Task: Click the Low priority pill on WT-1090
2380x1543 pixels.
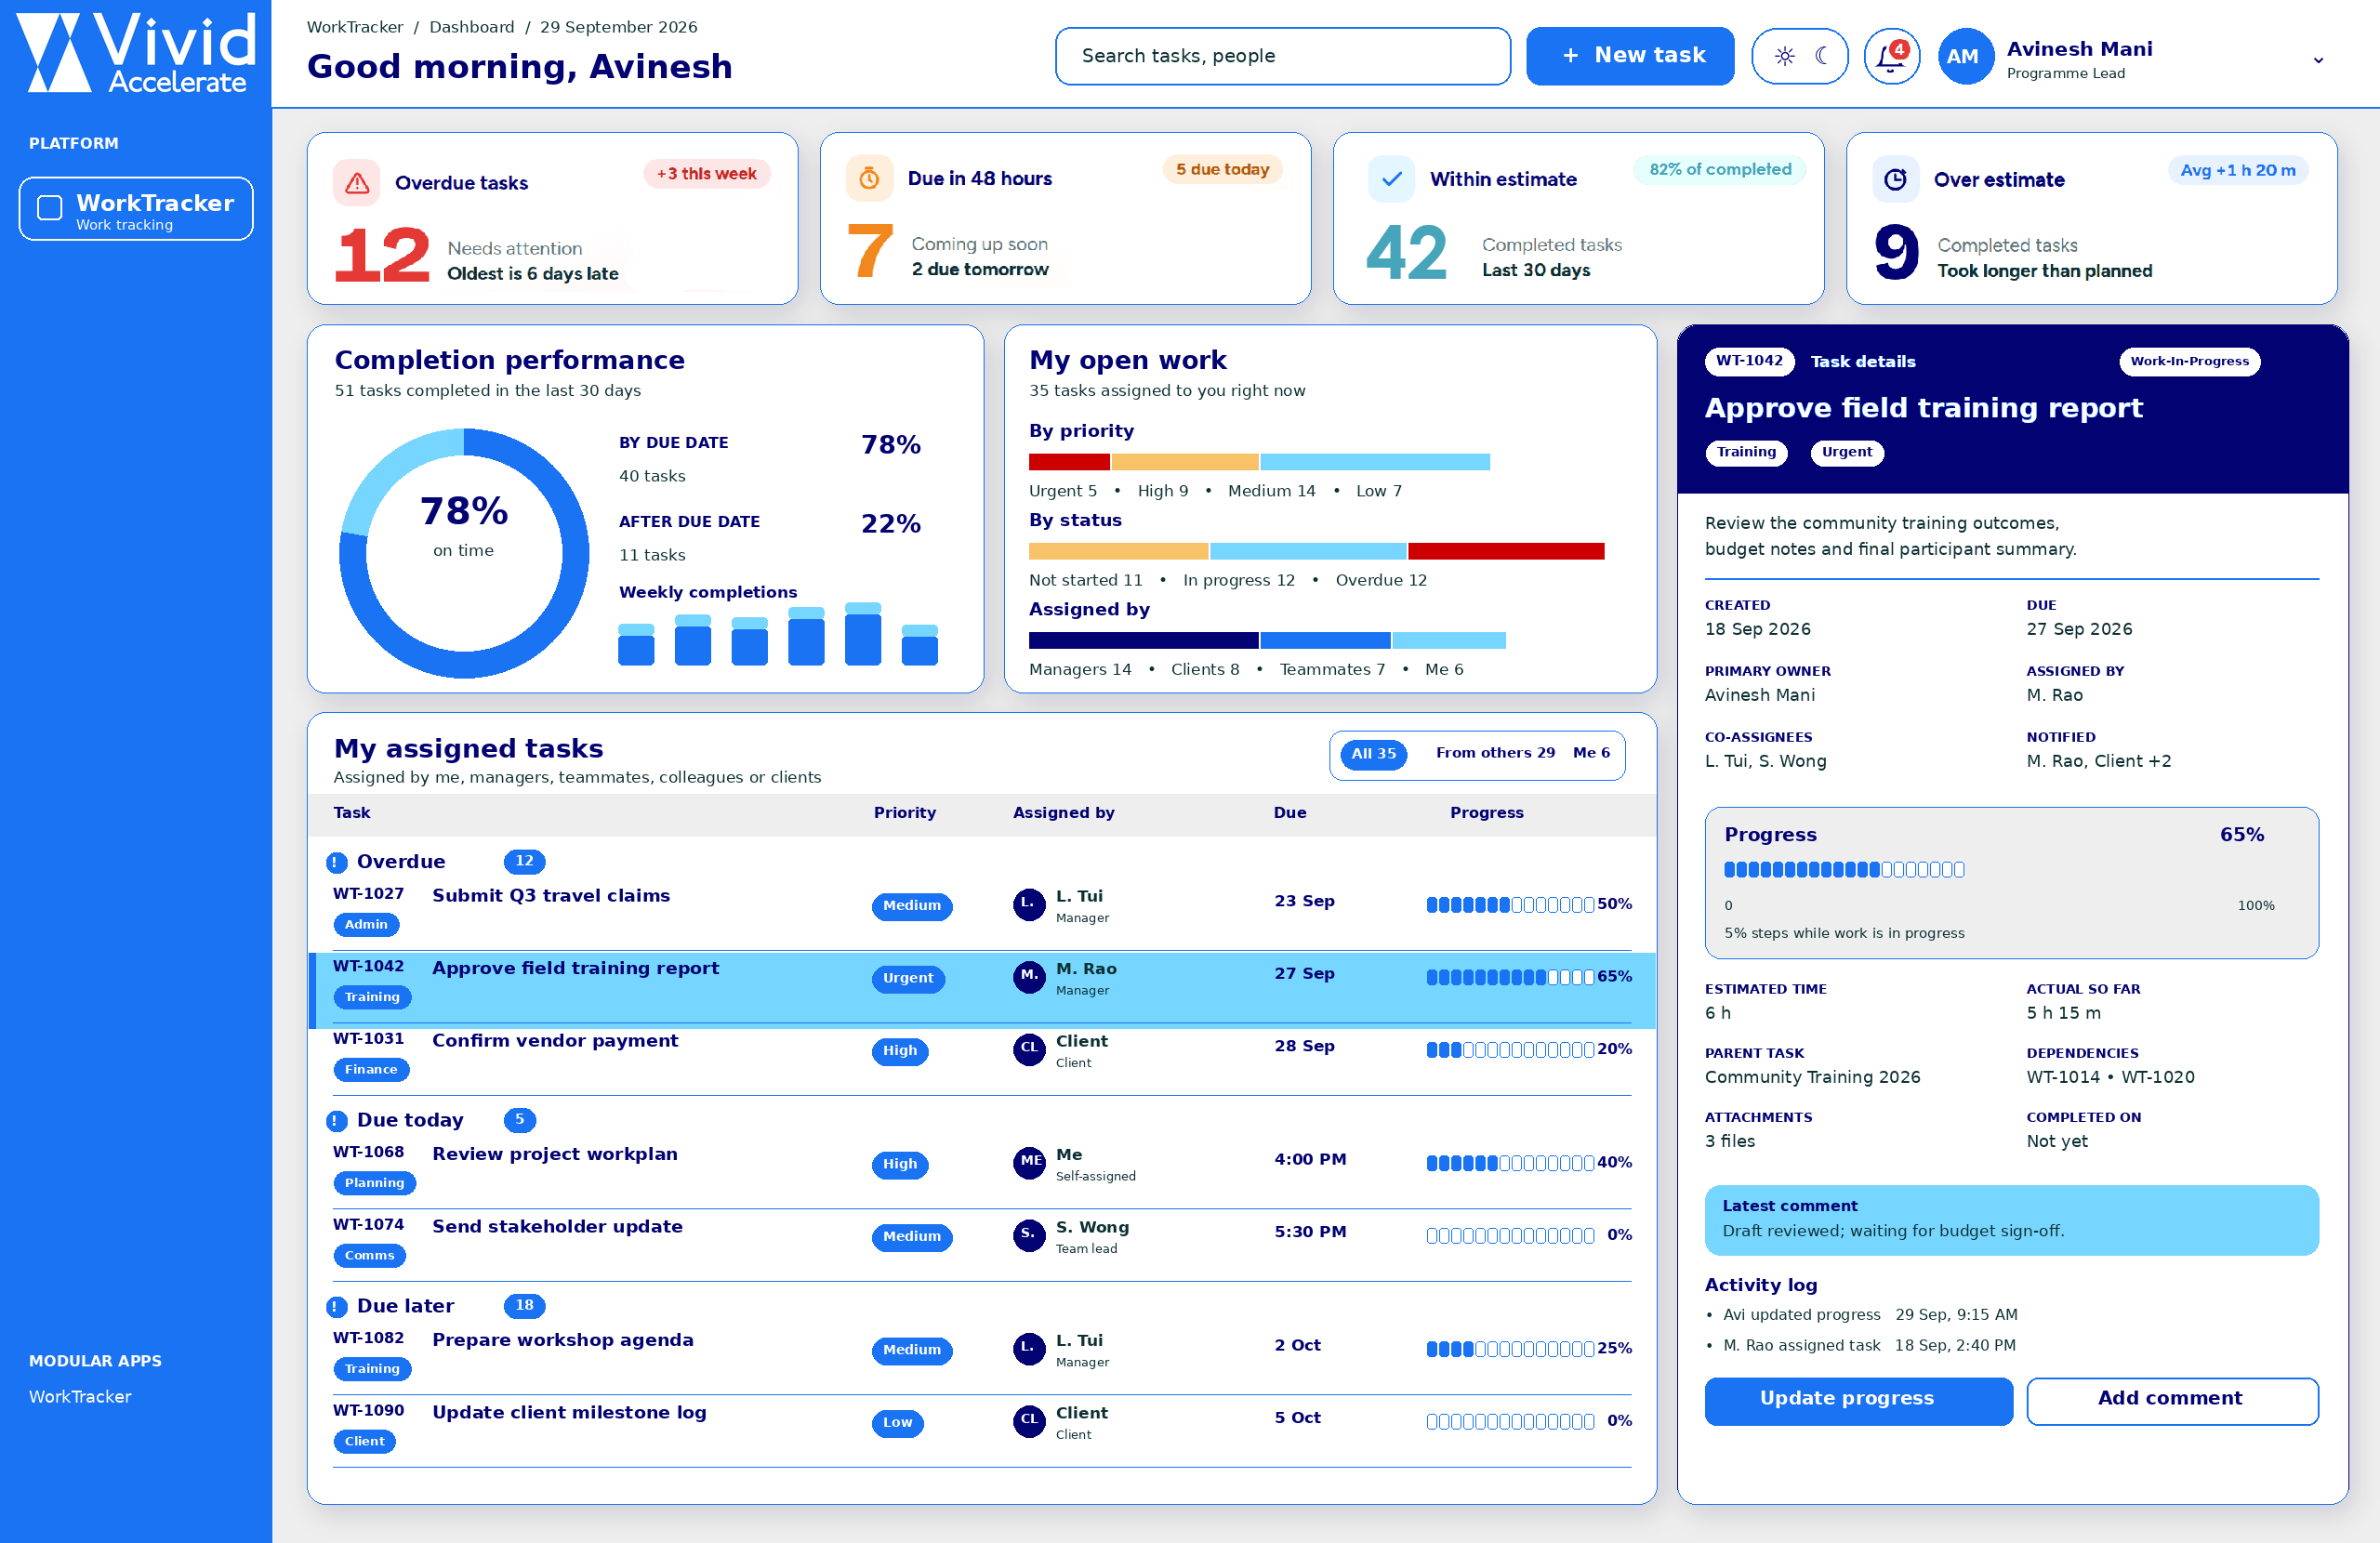Action: click(x=897, y=1423)
